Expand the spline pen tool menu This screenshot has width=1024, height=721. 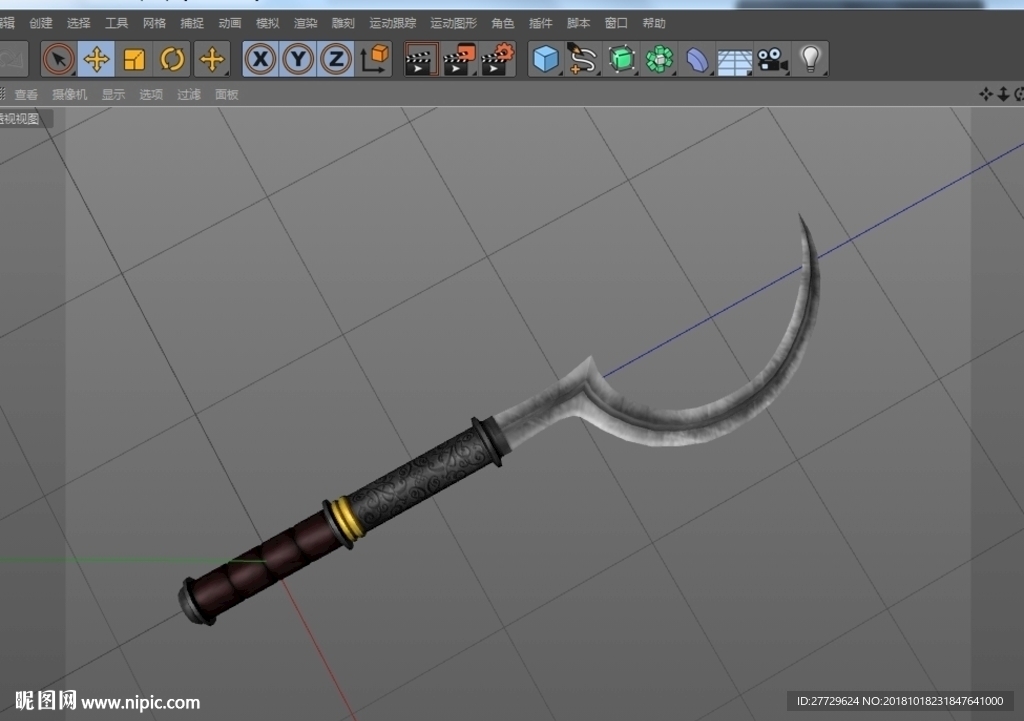(x=583, y=59)
